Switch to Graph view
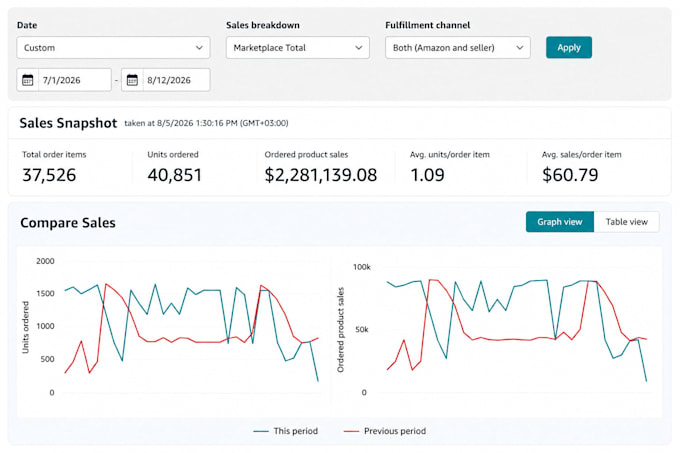Screen dimensions: 680x453 coord(559,222)
